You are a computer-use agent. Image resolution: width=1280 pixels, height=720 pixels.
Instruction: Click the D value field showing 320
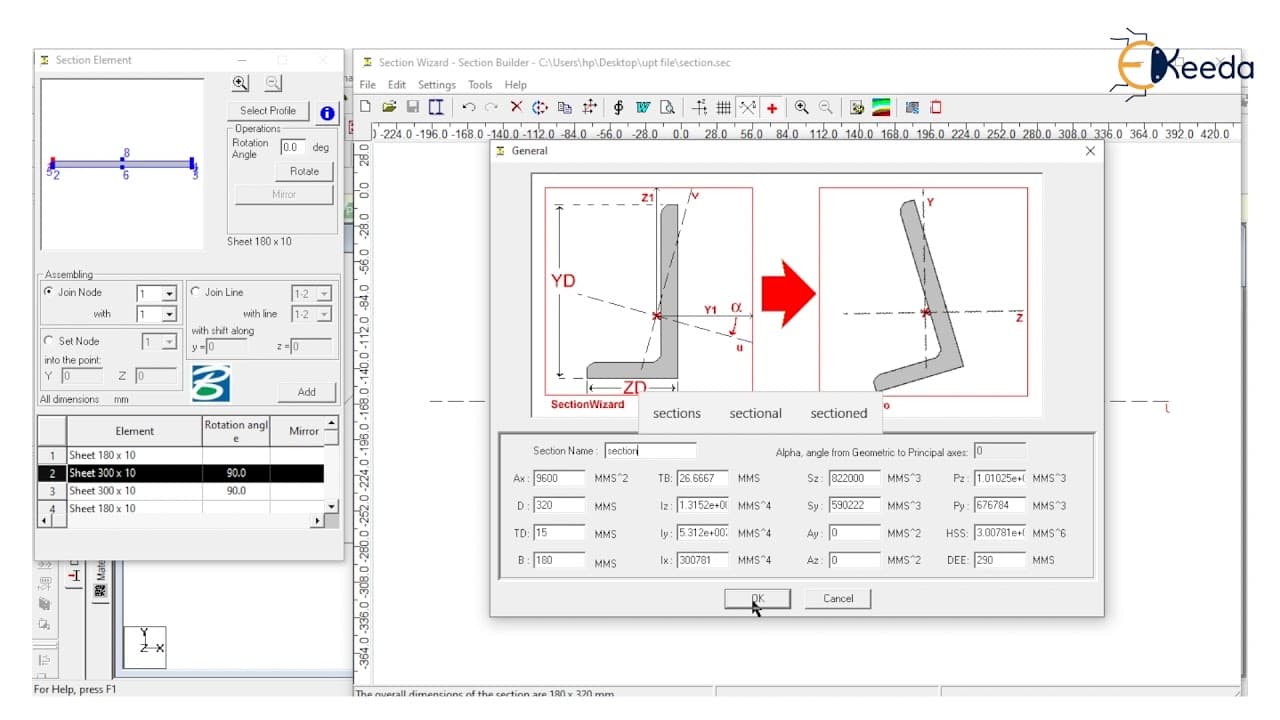pyautogui.click(x=559, y=506)
